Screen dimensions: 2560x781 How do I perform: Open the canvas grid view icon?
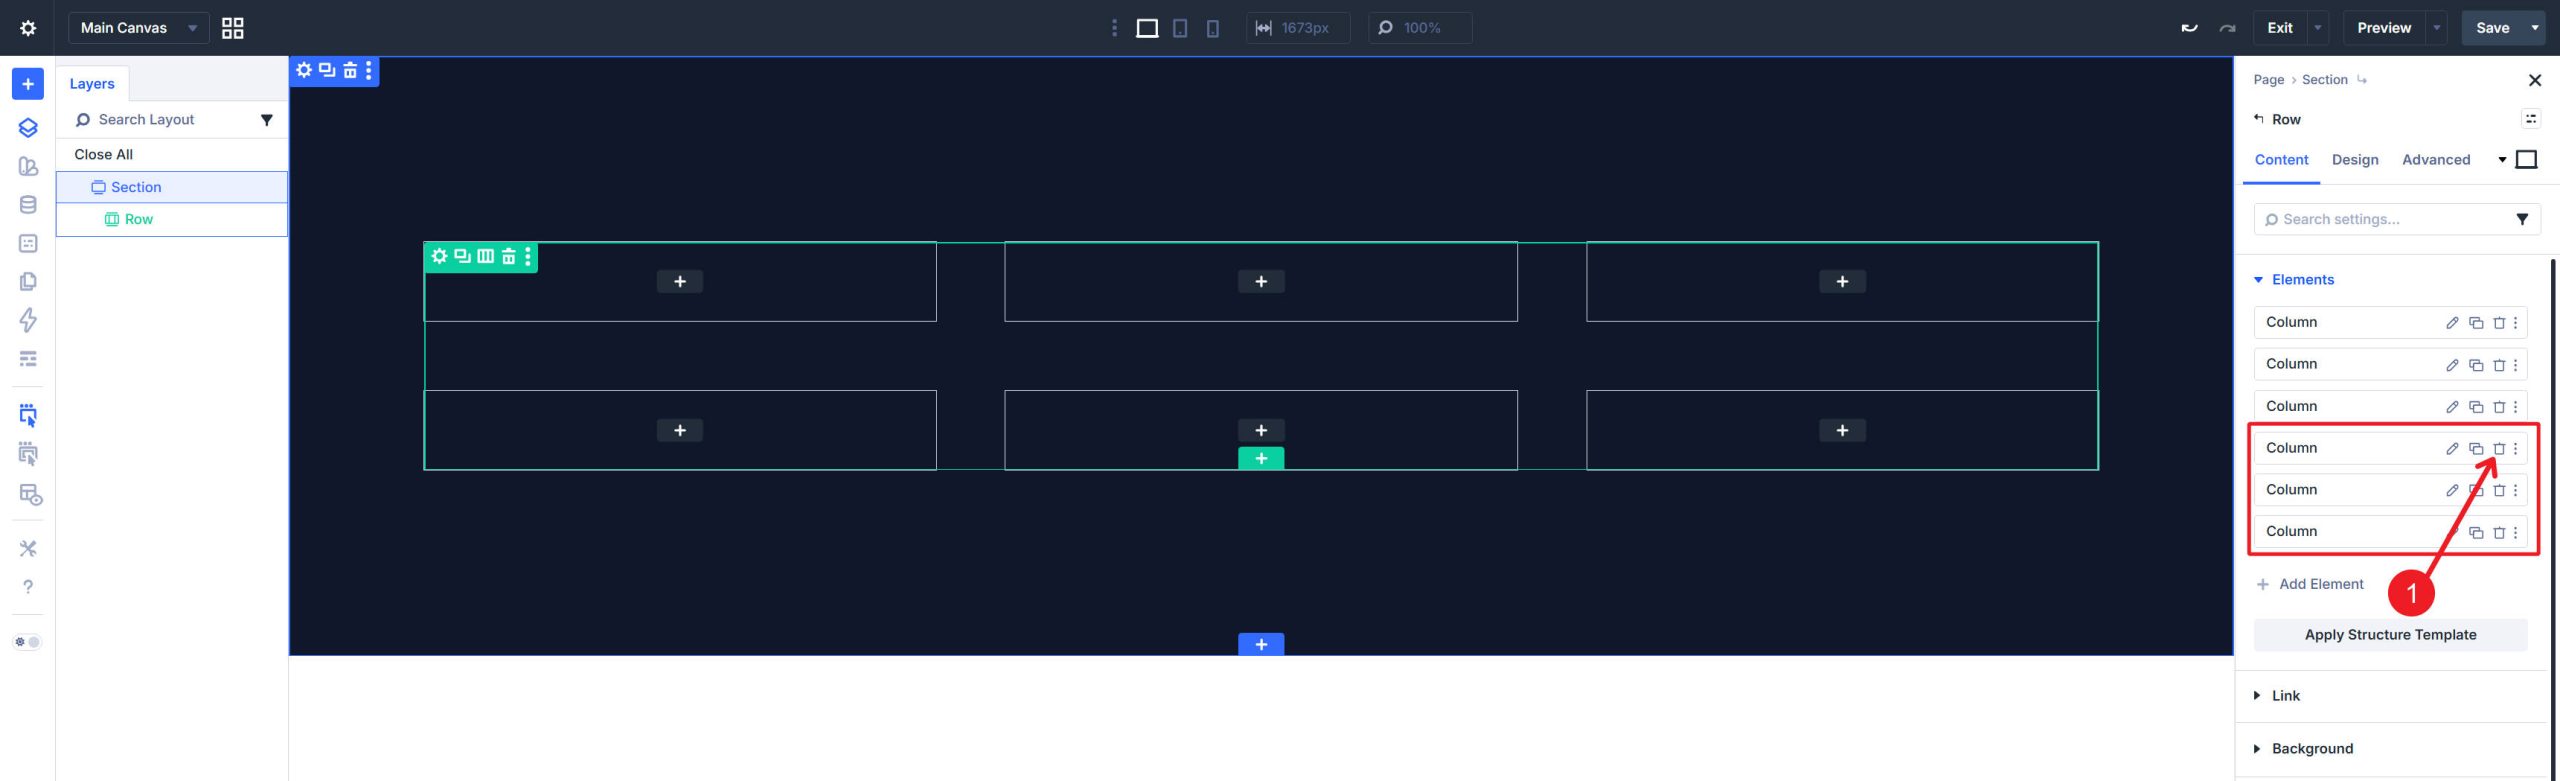tap(232, 28)
